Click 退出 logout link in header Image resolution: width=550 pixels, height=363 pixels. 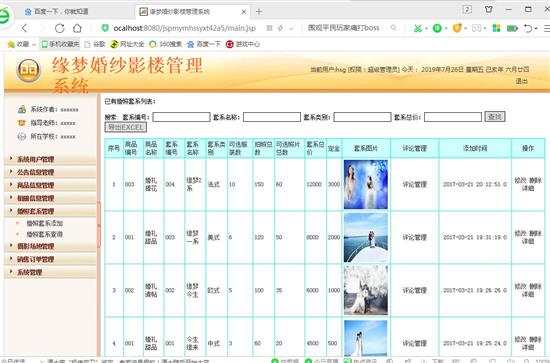[x=522, y=81]
